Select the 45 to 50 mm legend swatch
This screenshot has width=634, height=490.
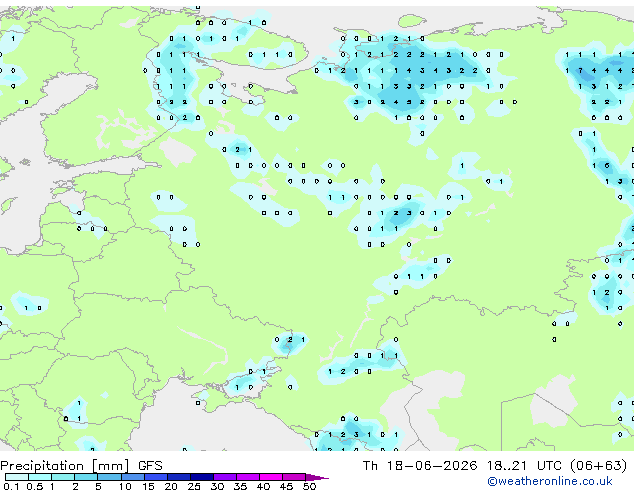[294, 477]
